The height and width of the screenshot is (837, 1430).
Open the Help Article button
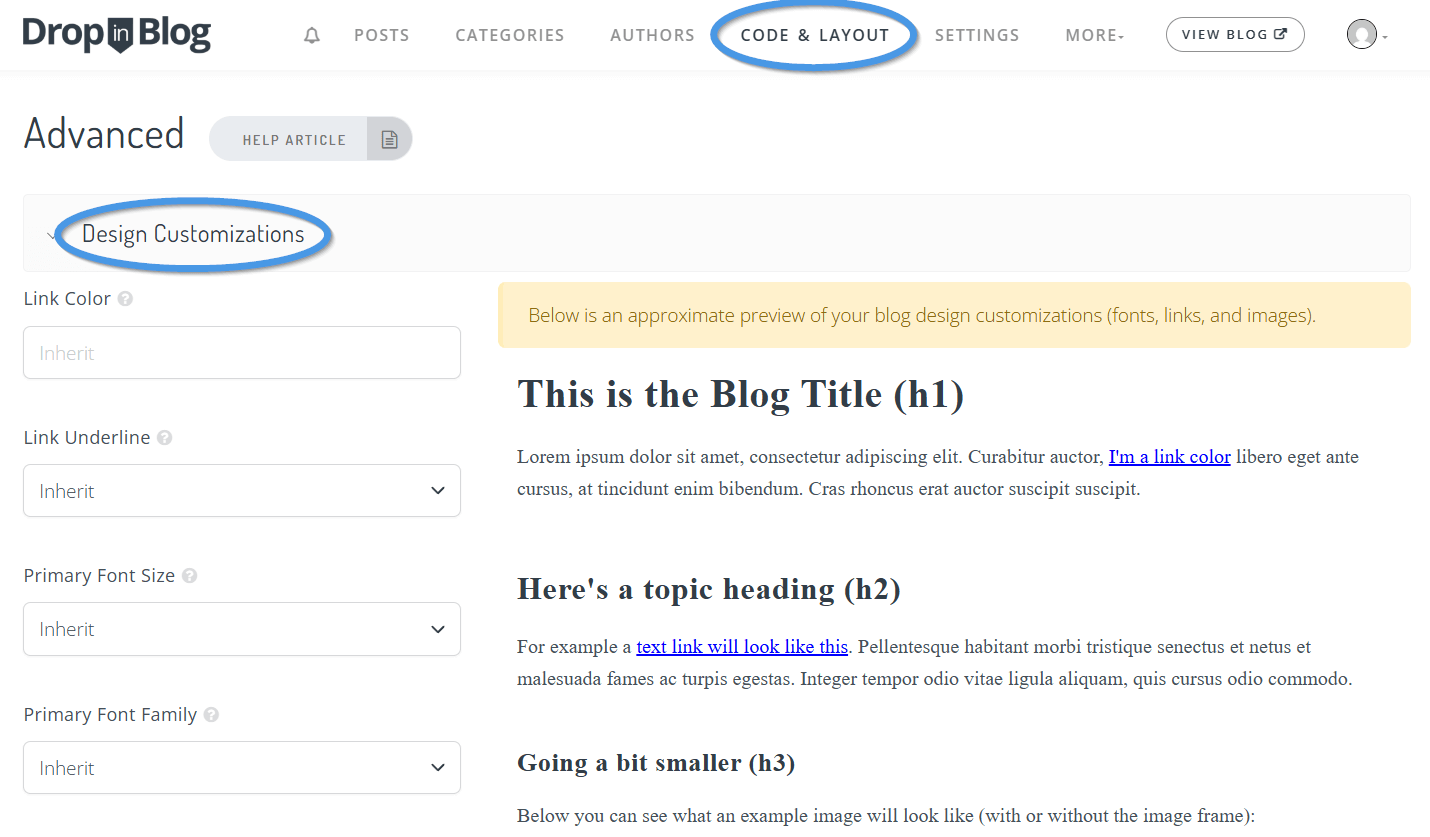(310, 140)
